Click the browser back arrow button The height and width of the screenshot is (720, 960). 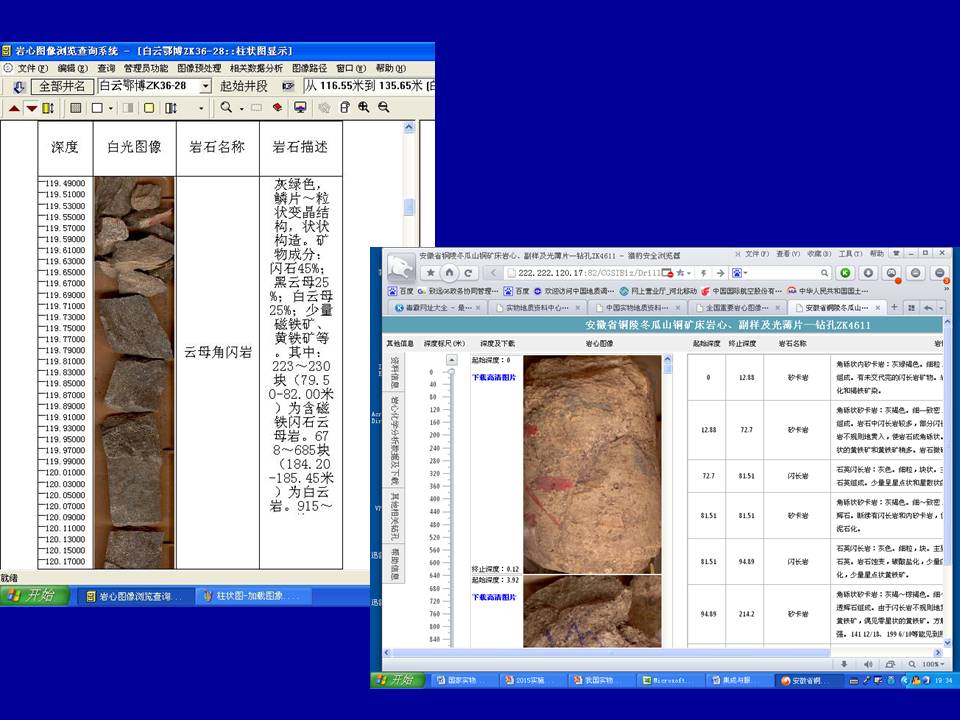coord(493,272)
